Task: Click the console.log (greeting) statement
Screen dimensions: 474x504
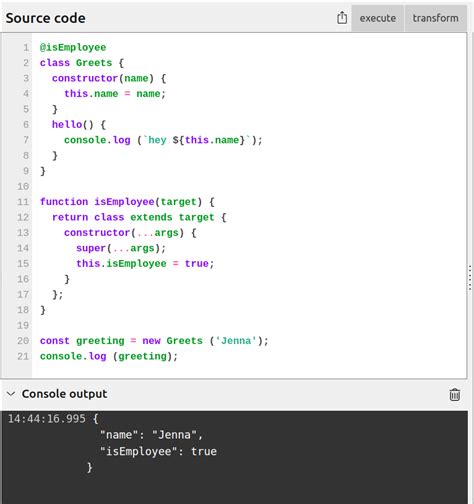Action: click(109, 356)
